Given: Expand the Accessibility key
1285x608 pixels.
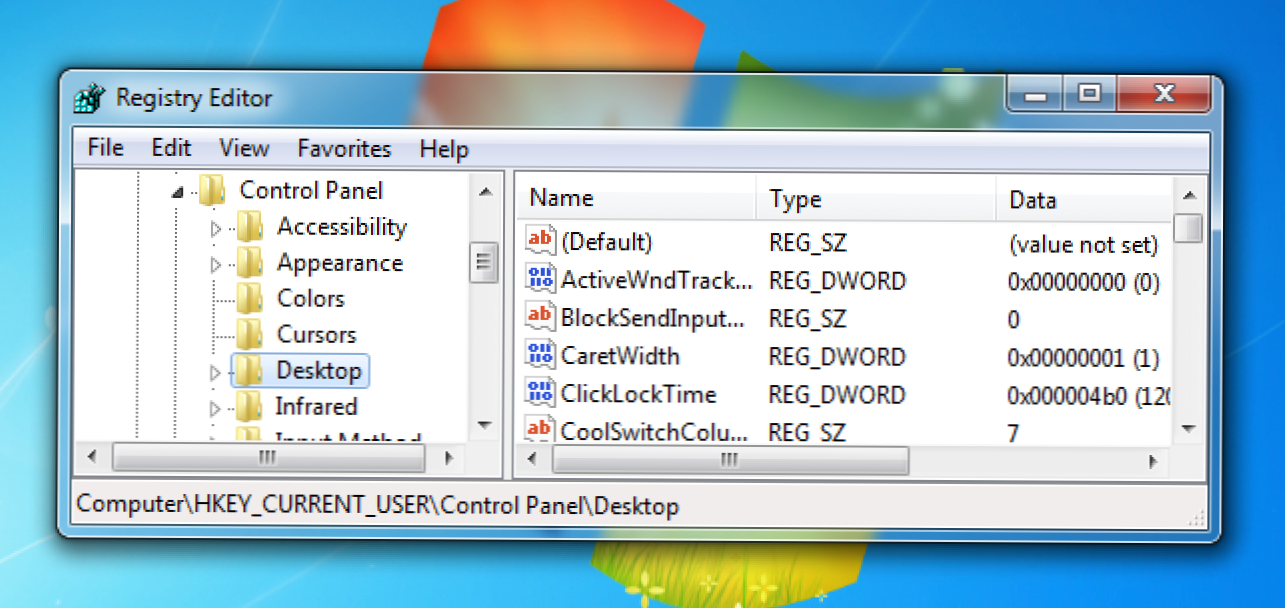Looking at the screenshot, I should pos(214,229).
